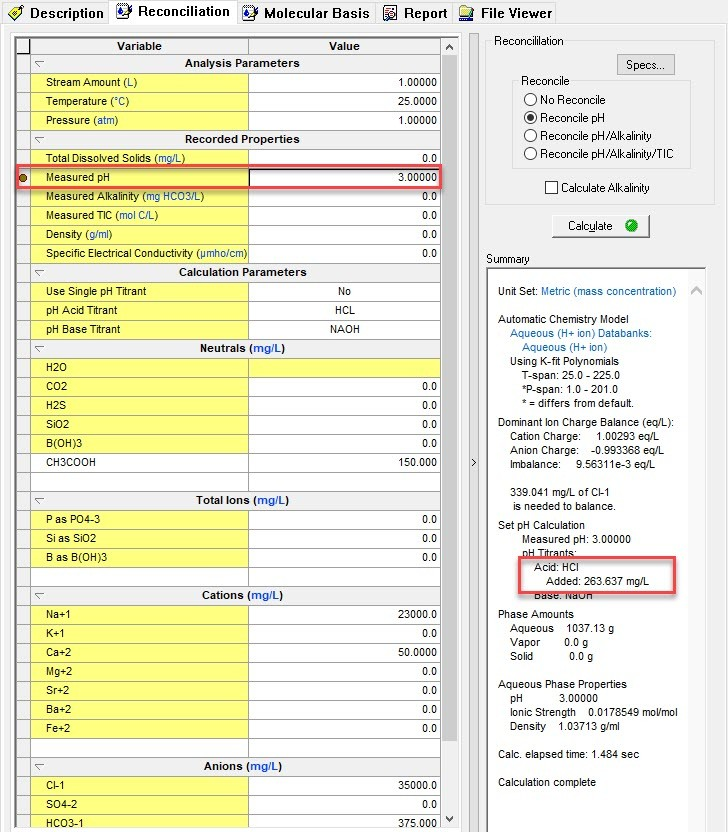Open the Report tab
The width and height of the screenshot is (728, 832).
pos(415,13)
